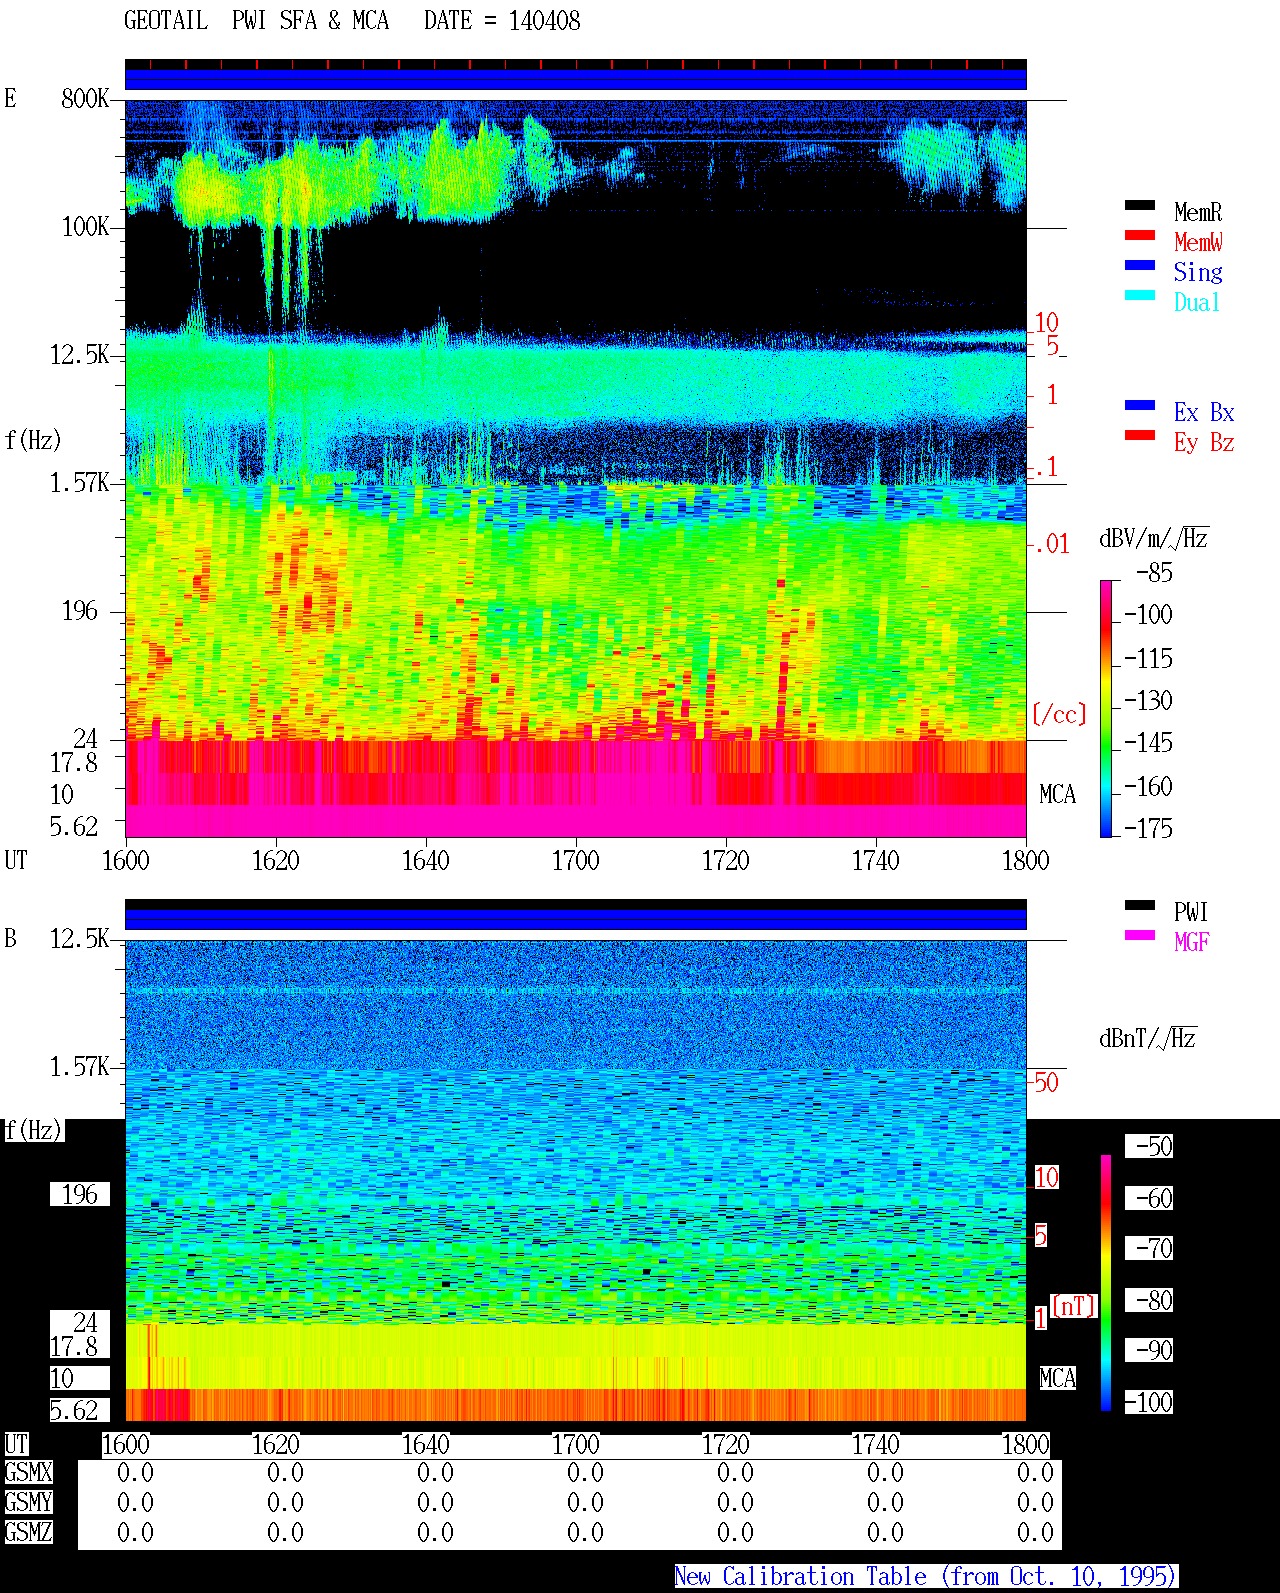Click the GSMY value at 1720
The image size is (1280, 1593).
tap(735, 1502)
